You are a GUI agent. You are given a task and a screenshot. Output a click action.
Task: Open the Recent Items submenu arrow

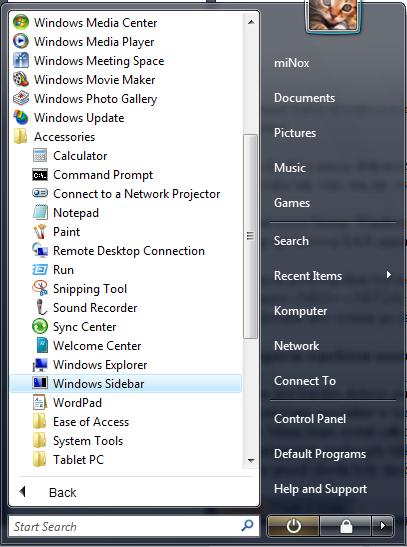click(389, 275)
